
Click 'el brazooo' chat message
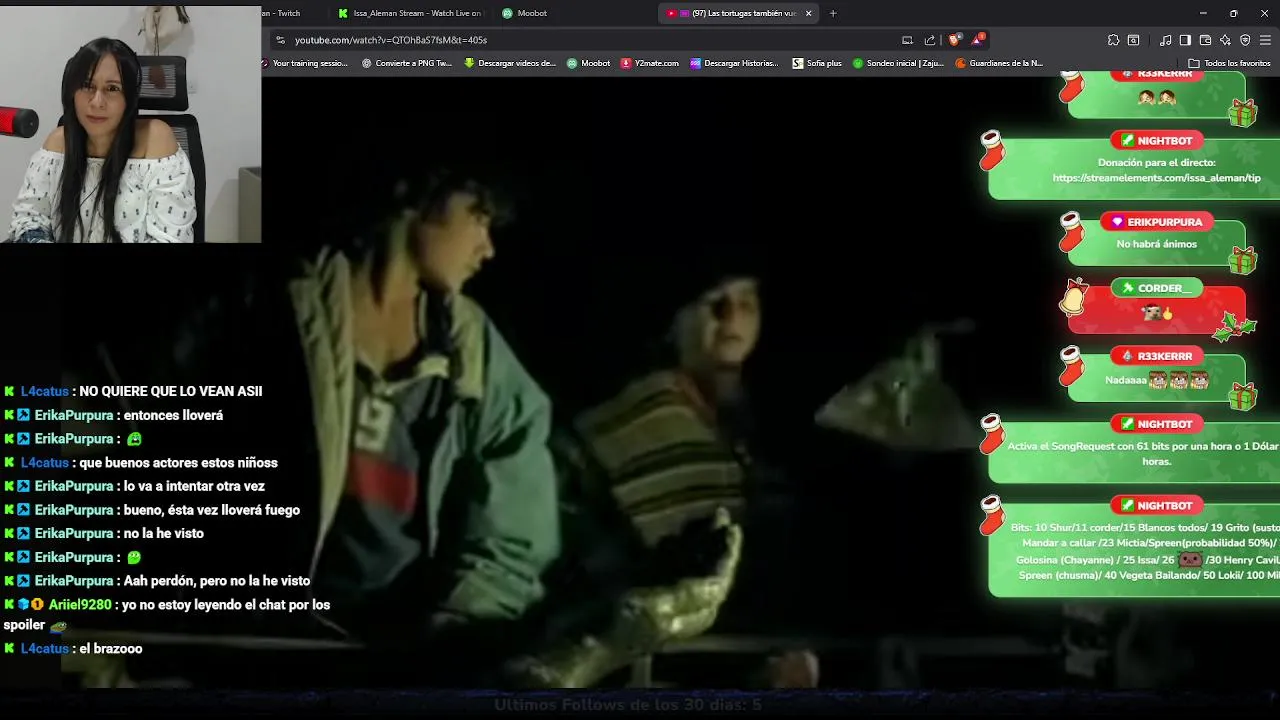coord(110,649)
